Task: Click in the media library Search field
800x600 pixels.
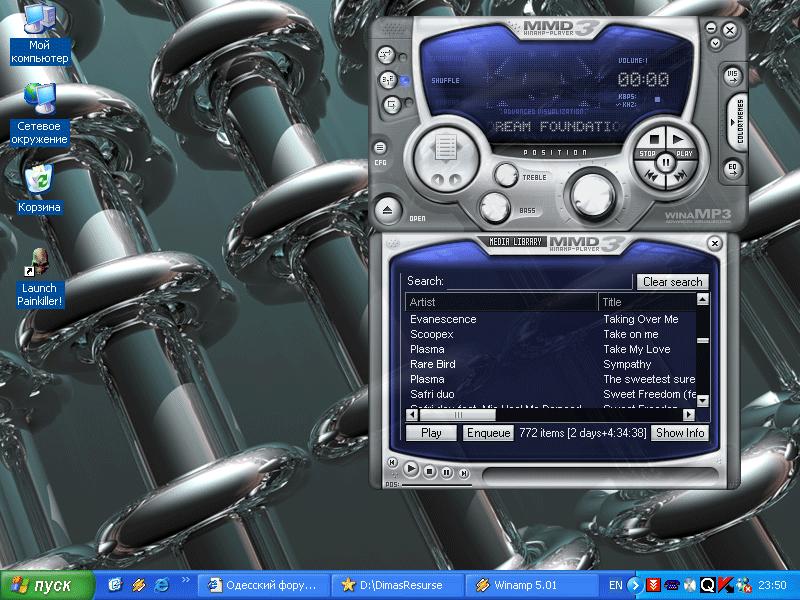Action: coord(538,282)
